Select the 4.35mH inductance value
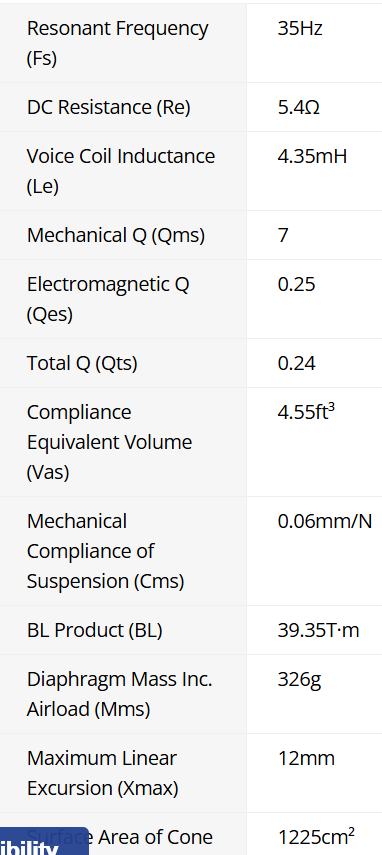Screen dimensions: 382x855 tap(312, 156)
